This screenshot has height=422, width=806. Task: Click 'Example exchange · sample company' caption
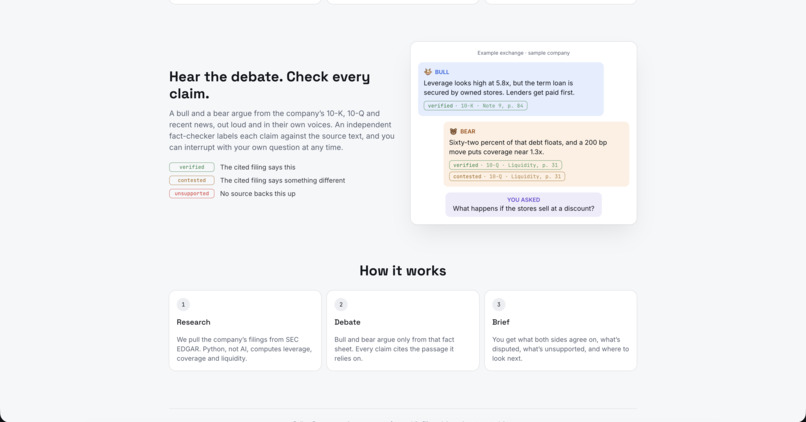(x=523, y=53)
